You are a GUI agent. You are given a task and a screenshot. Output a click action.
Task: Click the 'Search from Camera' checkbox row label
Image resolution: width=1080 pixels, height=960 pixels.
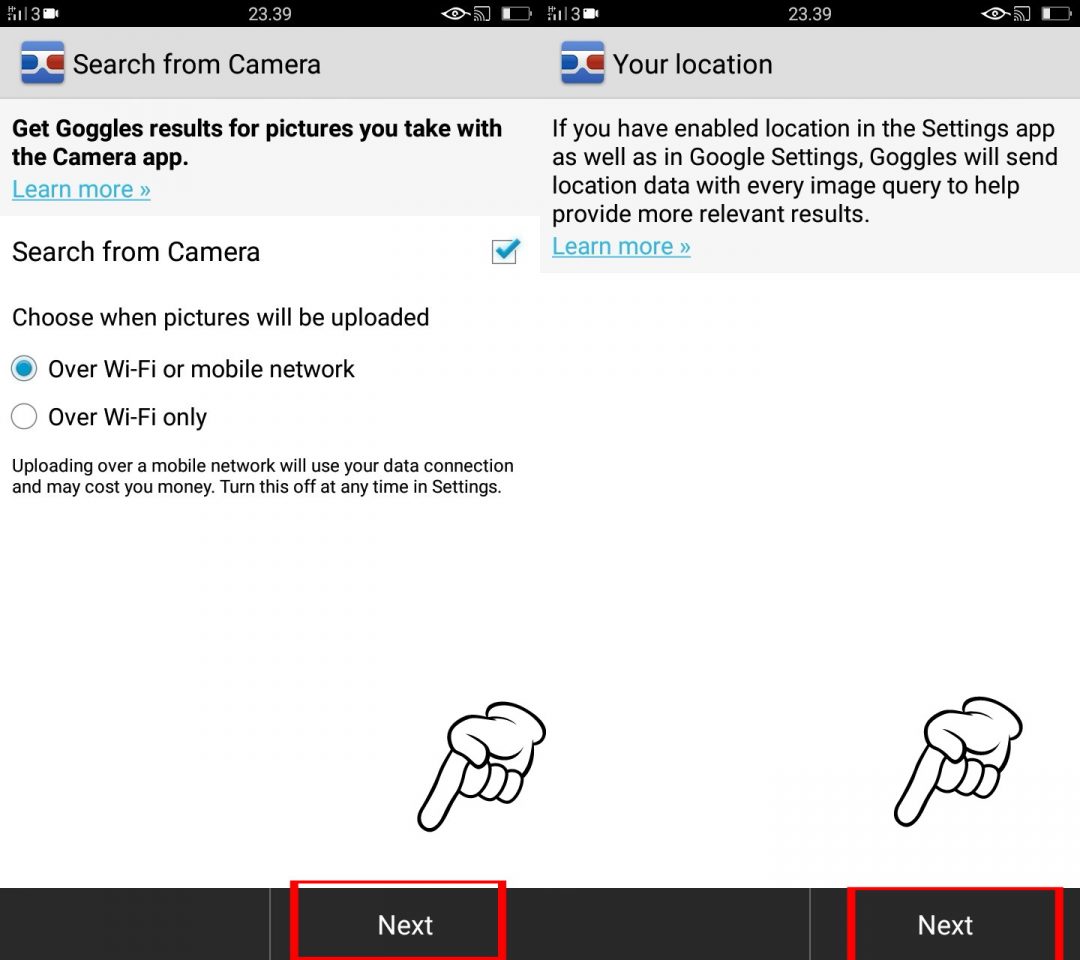(x=136, y=252)
